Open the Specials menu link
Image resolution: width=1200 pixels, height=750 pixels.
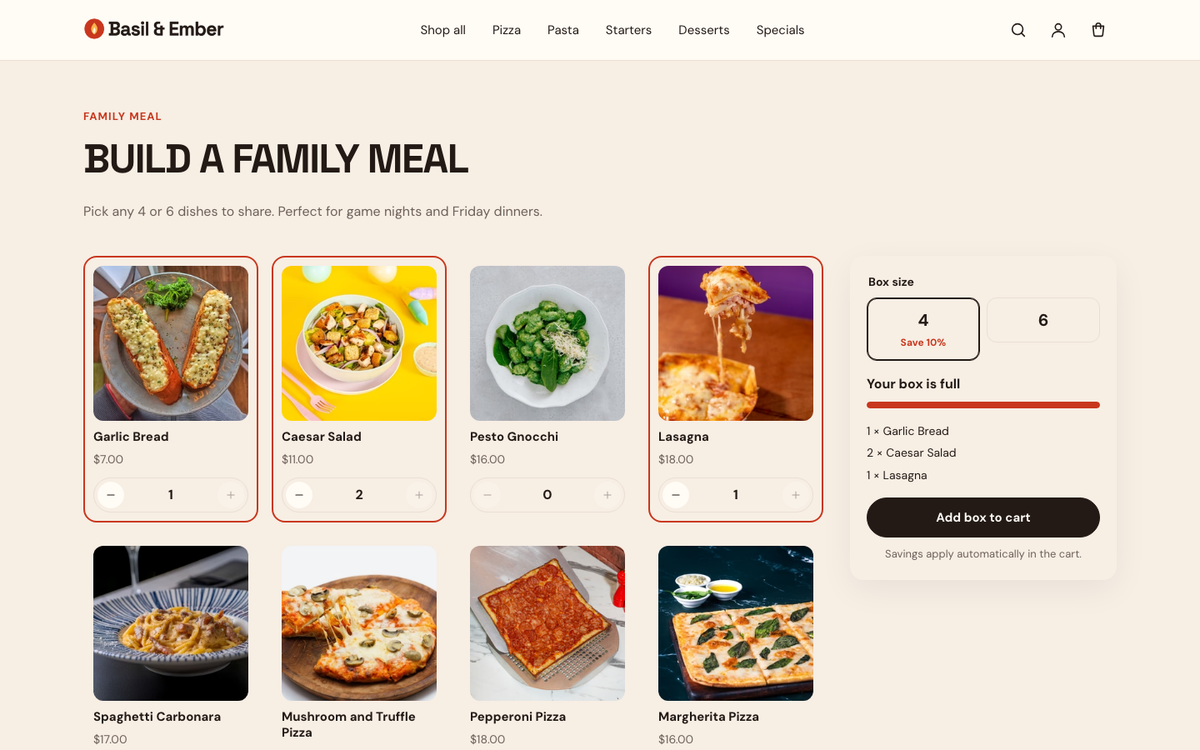(x=780, y=30)
